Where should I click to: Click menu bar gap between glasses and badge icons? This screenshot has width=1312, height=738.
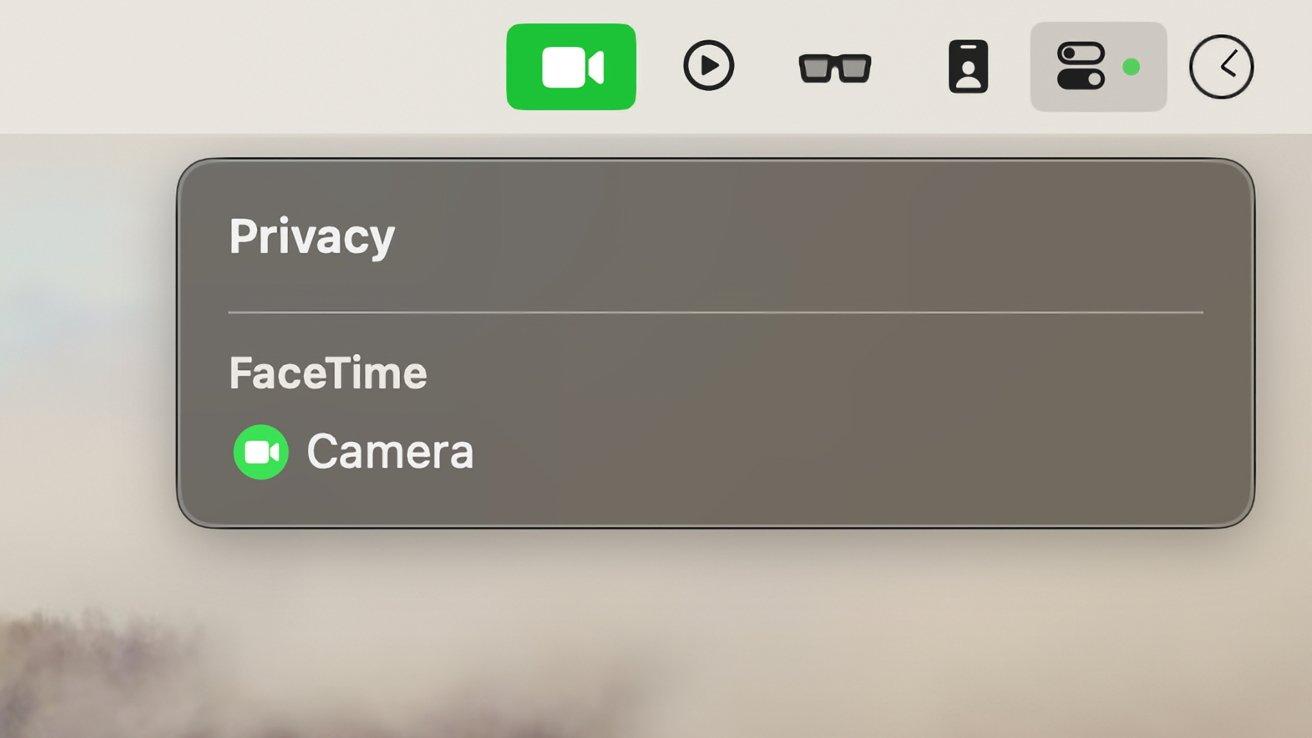910,67
